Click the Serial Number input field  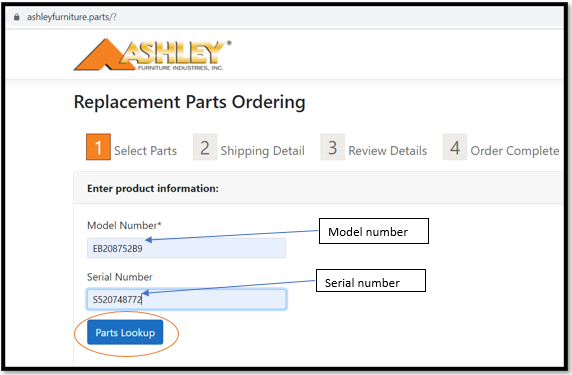186,299
